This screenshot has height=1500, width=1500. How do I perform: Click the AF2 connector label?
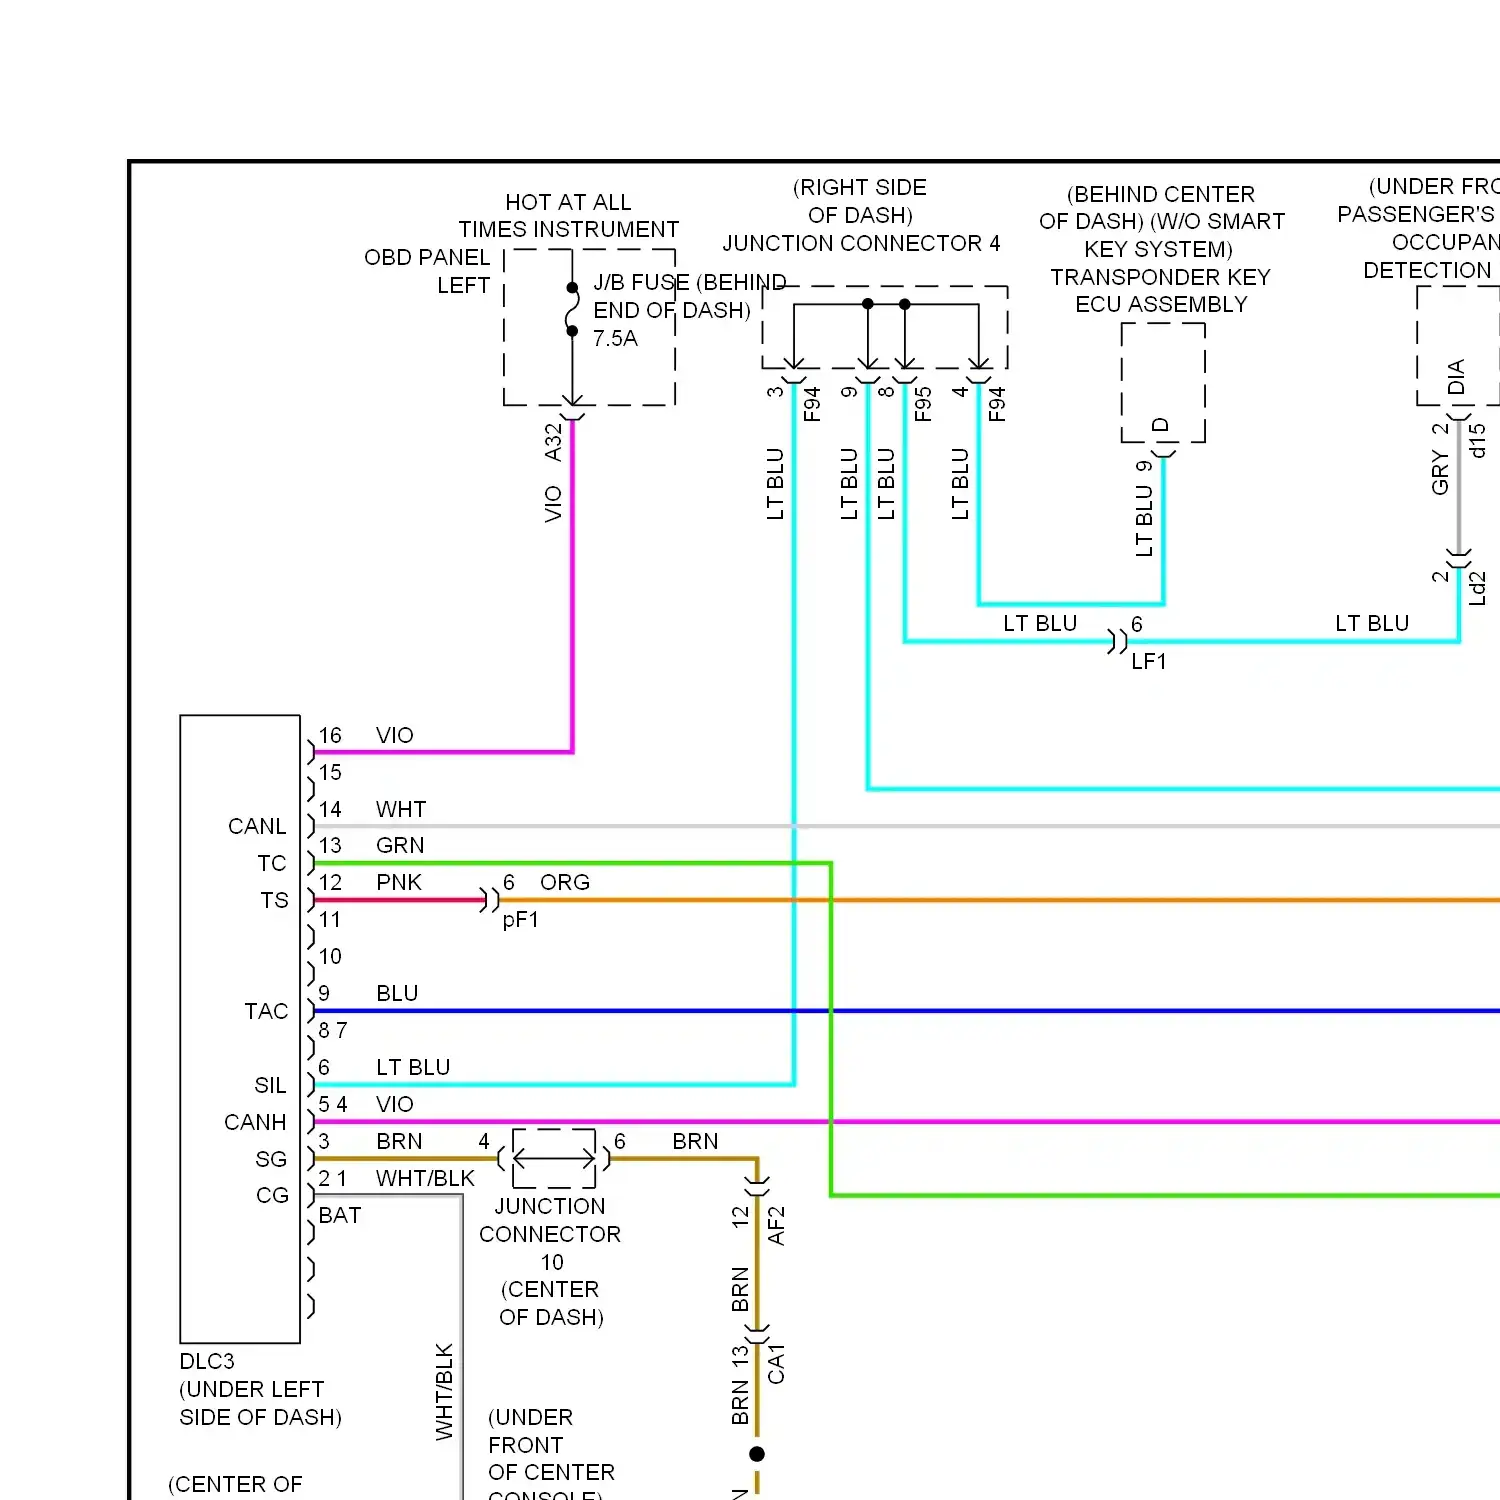tap(776, 1226)
